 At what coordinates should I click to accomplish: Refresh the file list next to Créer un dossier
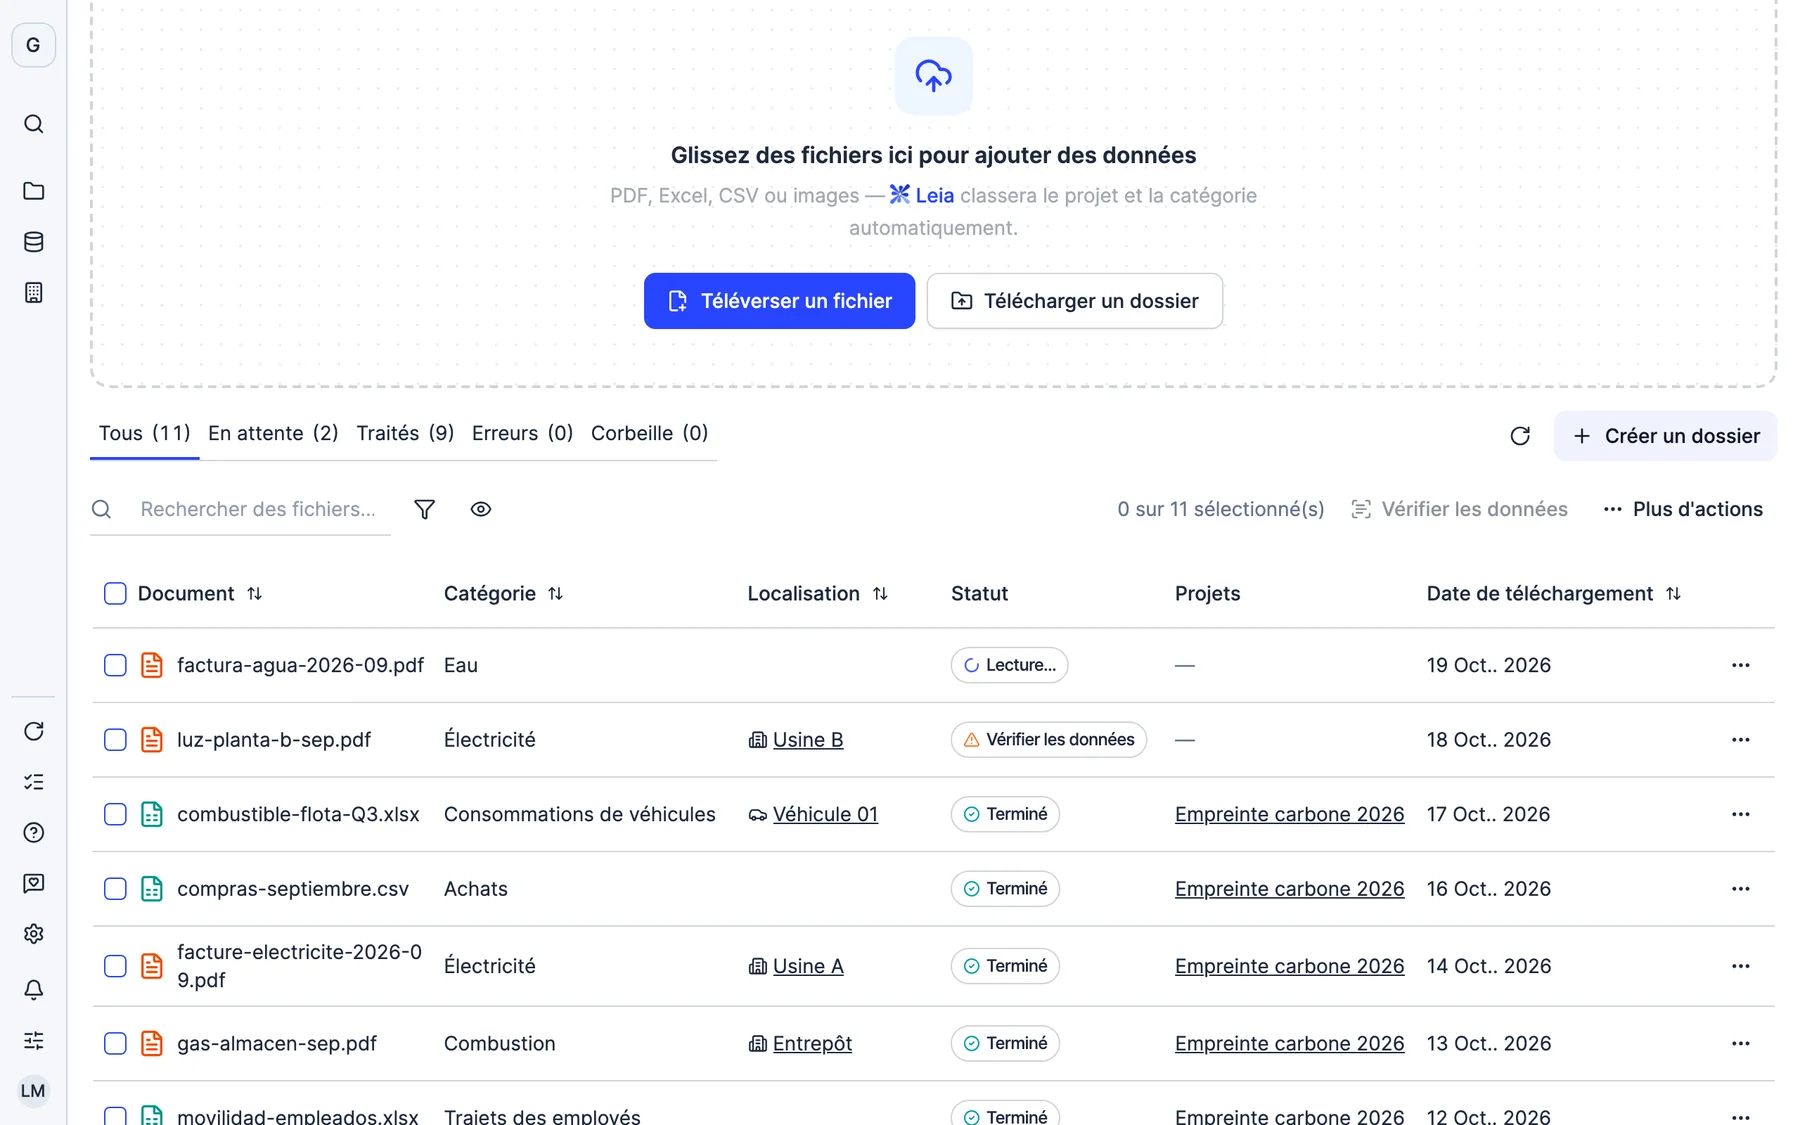(x=1520, y=436)
